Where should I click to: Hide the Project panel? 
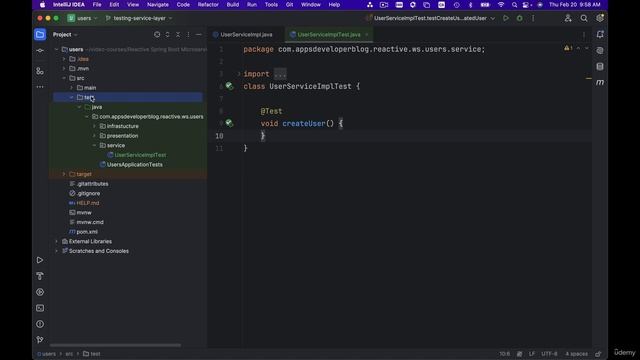coord(199,35)
